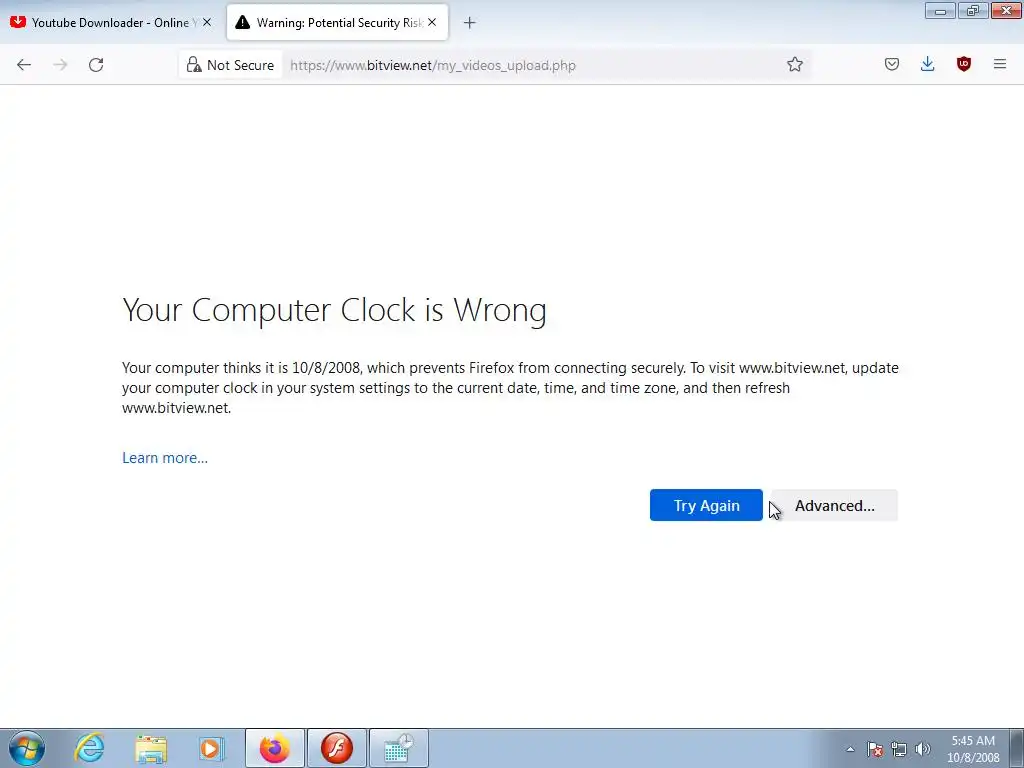Close the Potential Security Risk tab
The height and width of the screenshot is (768, 1024).
(432, 22)
